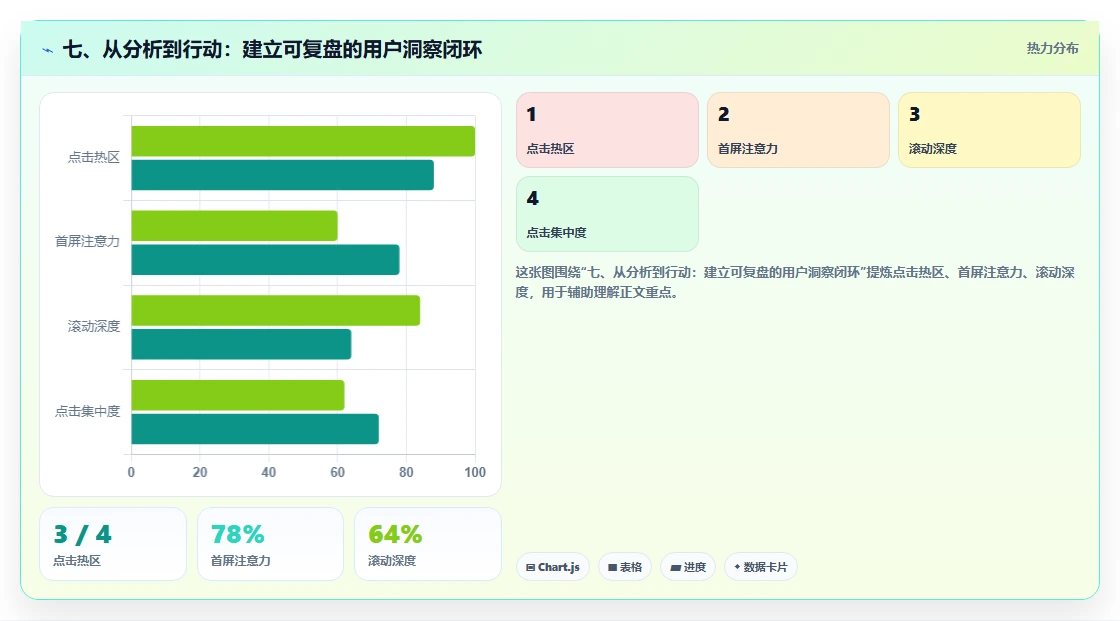The width and height of the screenshot is (1120, 621).
Task: Click the teal bar for 点击热区
Action: (282, 175)
